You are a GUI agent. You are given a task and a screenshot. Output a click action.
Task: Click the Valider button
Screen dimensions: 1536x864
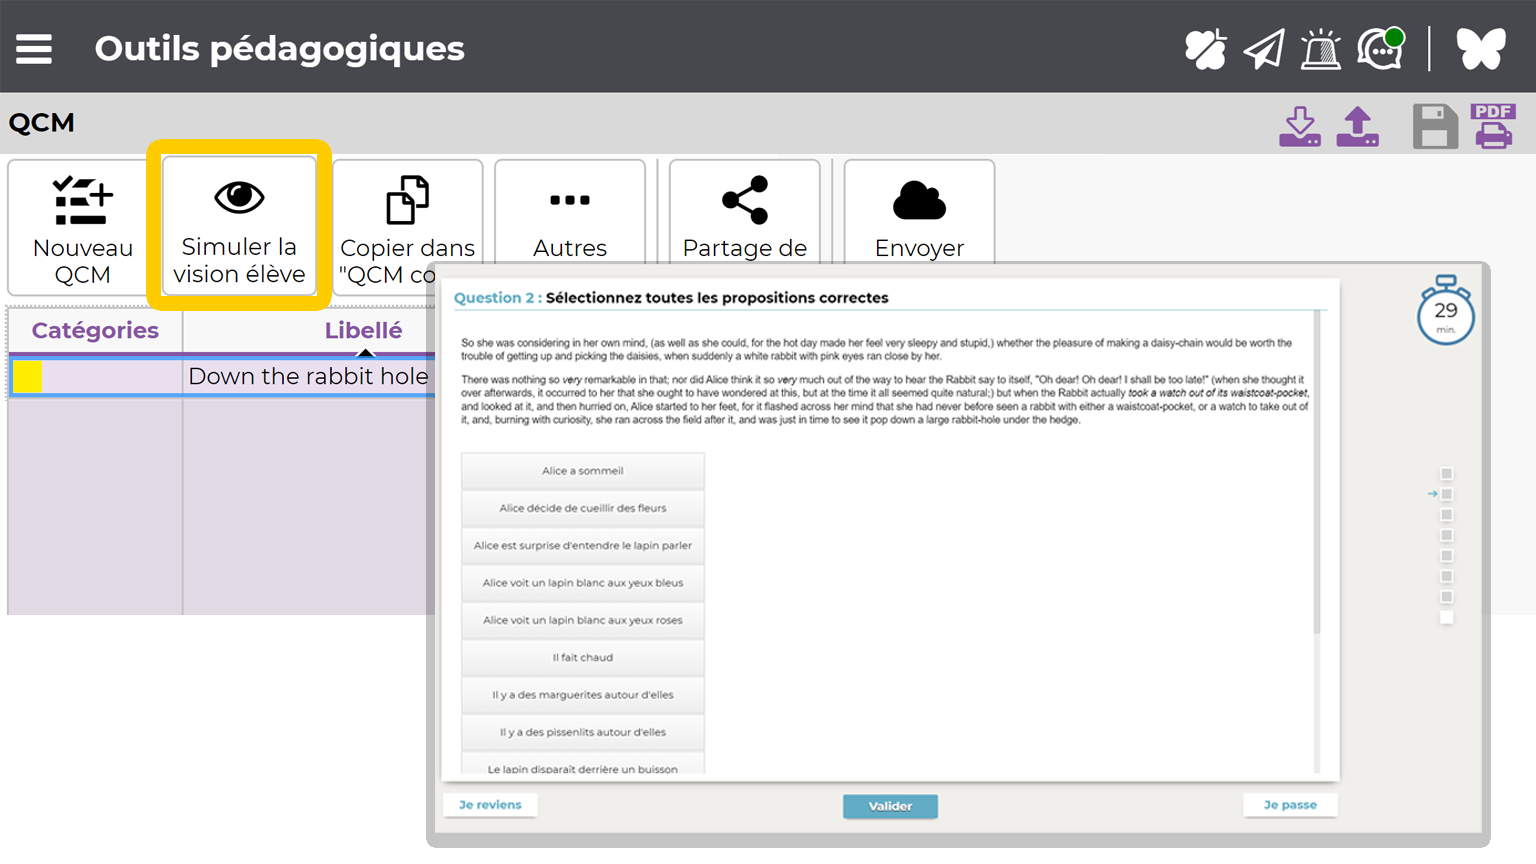(890, 806)
